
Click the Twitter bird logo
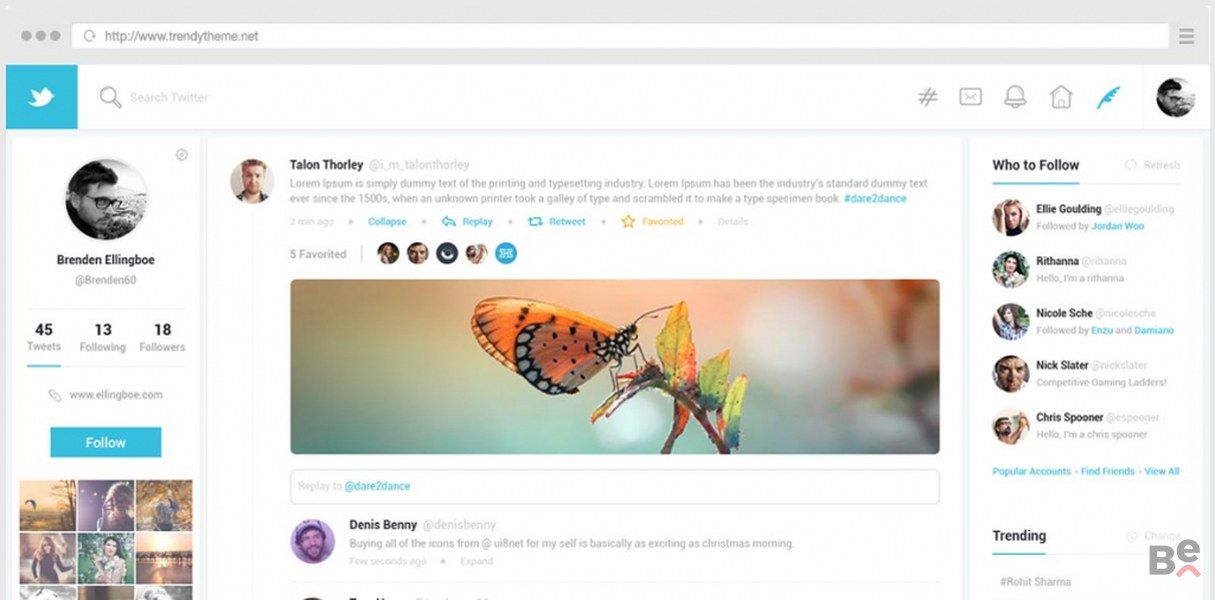(41, 97)
